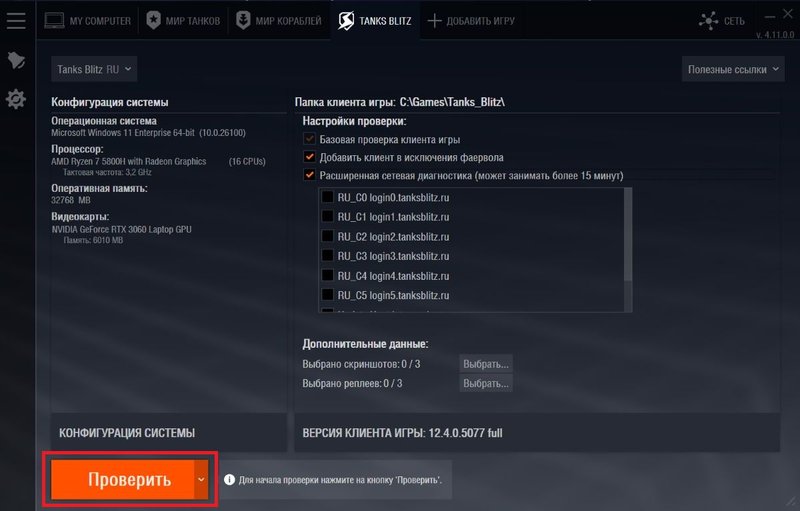Image resolution: width=800 pixels, height=511 pixels.
Task: Click the info icon beside the hint text
Action: pos(229,480)
